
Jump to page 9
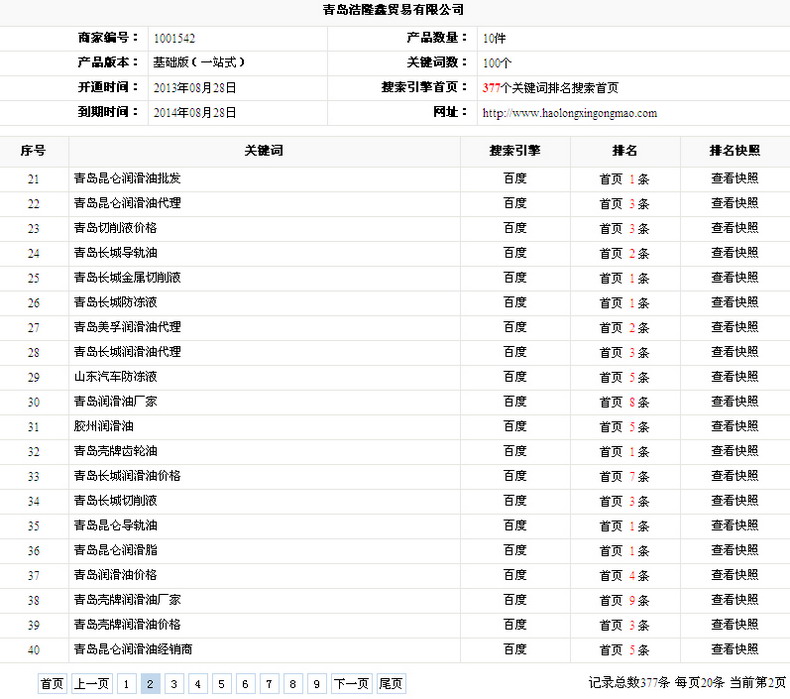(316, 684)
